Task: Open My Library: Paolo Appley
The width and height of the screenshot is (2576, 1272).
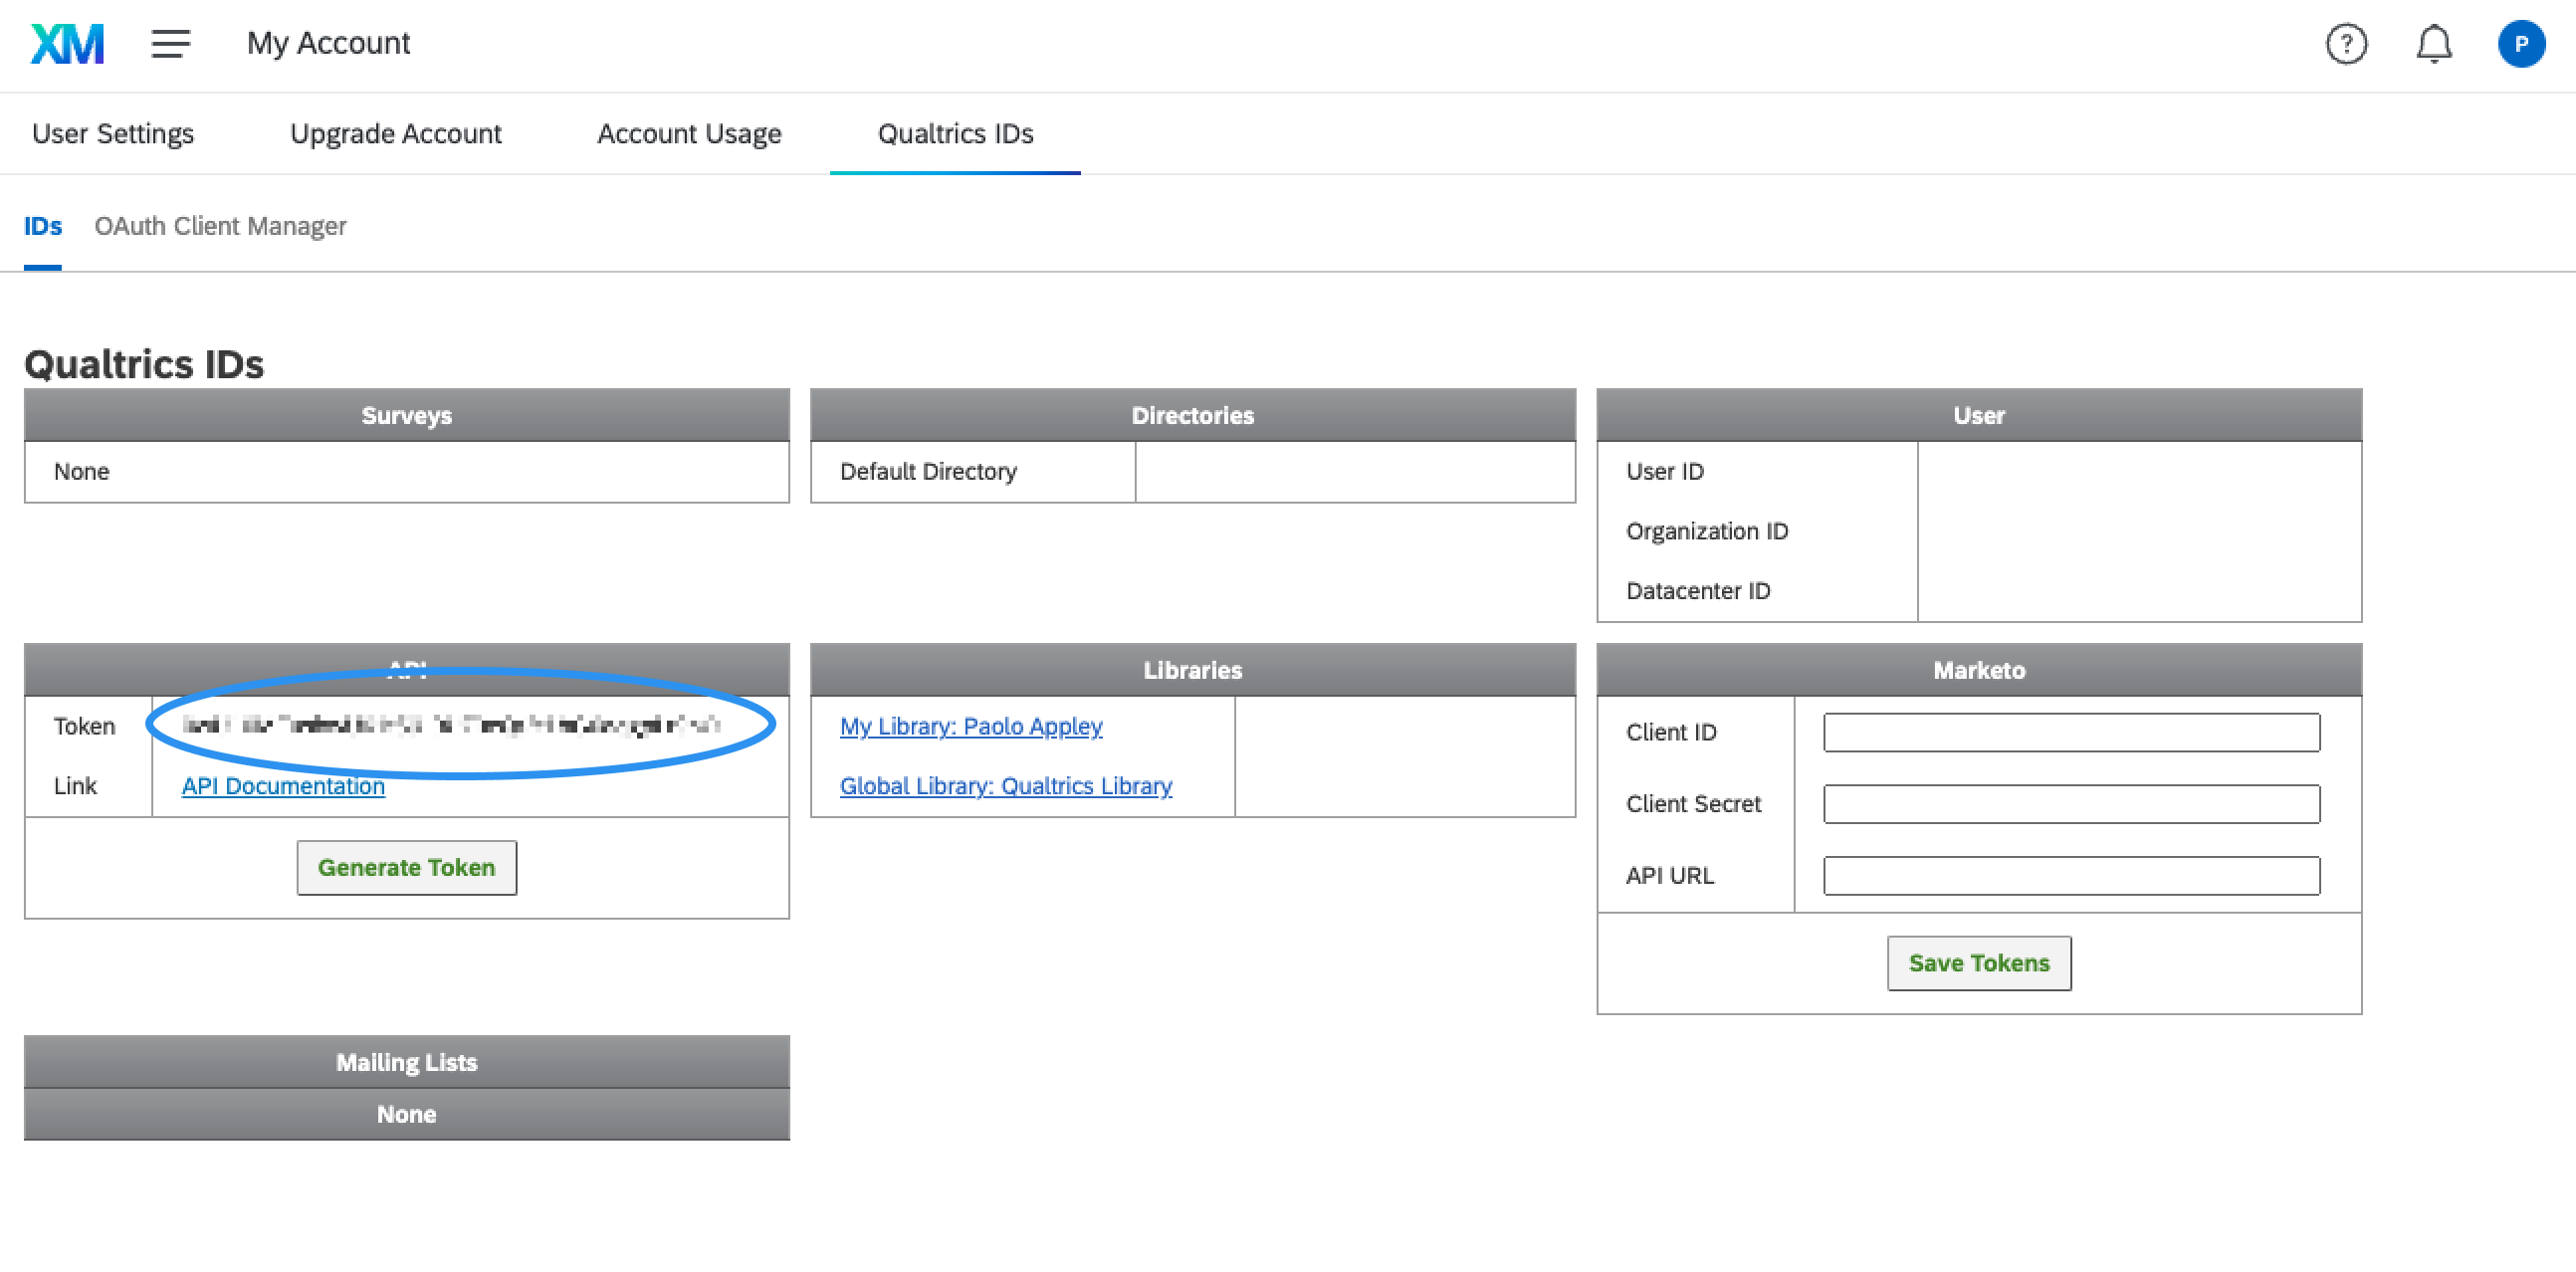Action: pyautogui.click(x=970, y=726)
